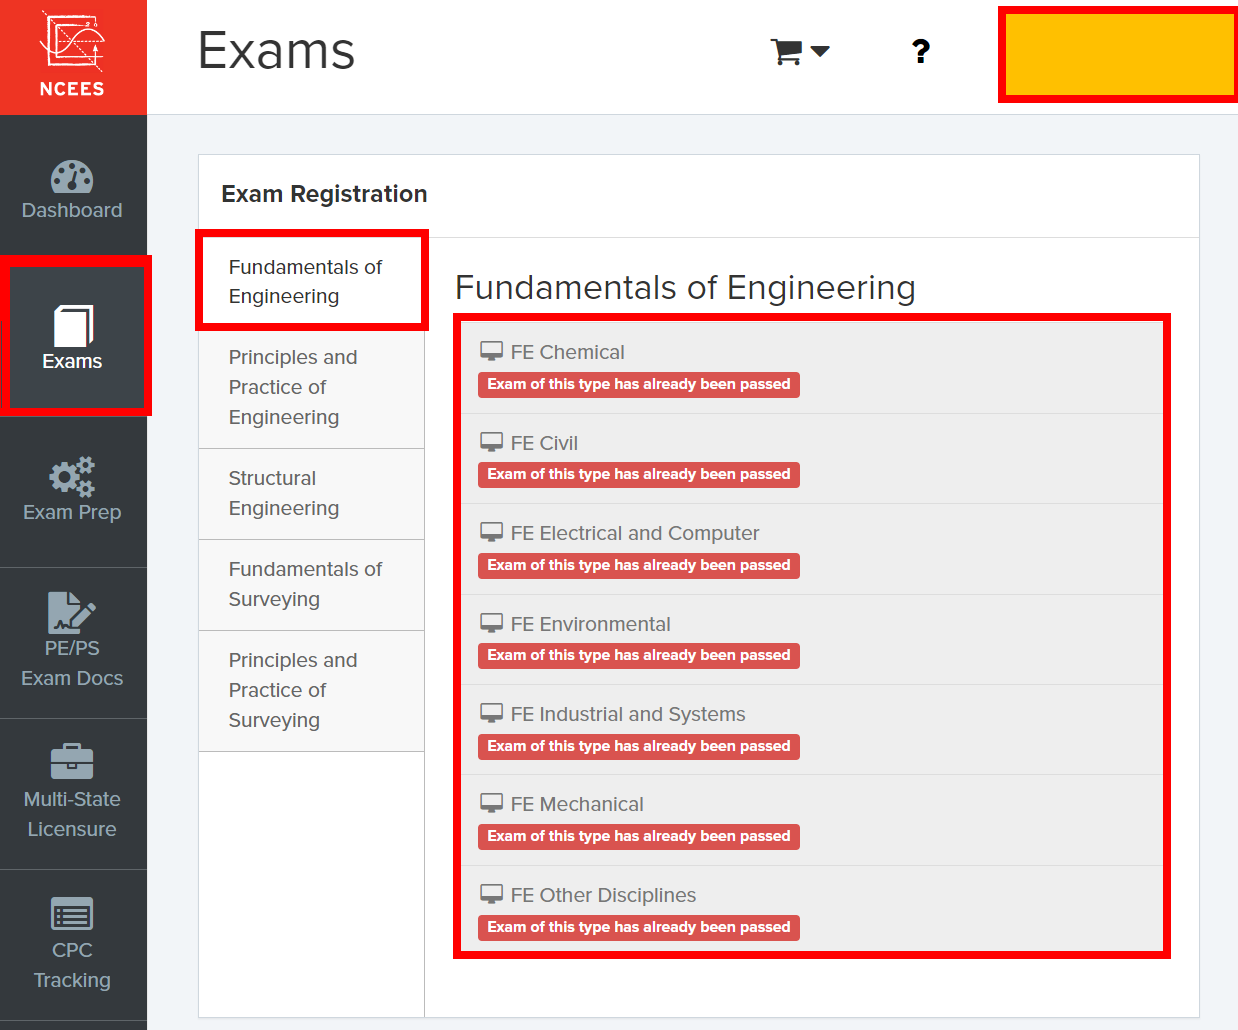1238x1030 pixels.
Task: Click the FE Electrical and Computer monitor icon
Action: [491, 532]
